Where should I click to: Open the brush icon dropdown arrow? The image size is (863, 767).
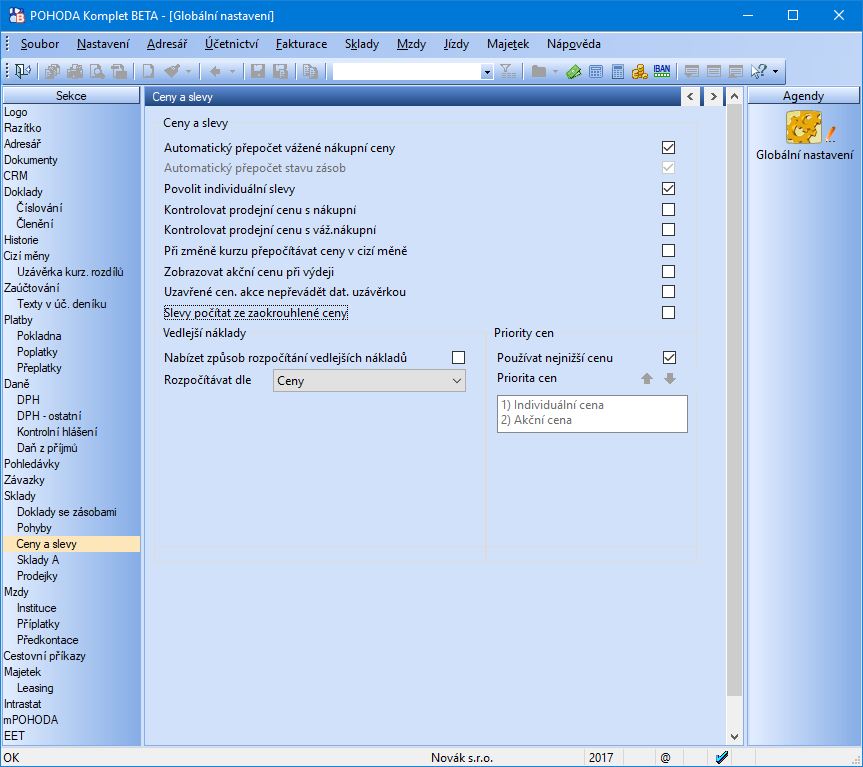(188, 72)
